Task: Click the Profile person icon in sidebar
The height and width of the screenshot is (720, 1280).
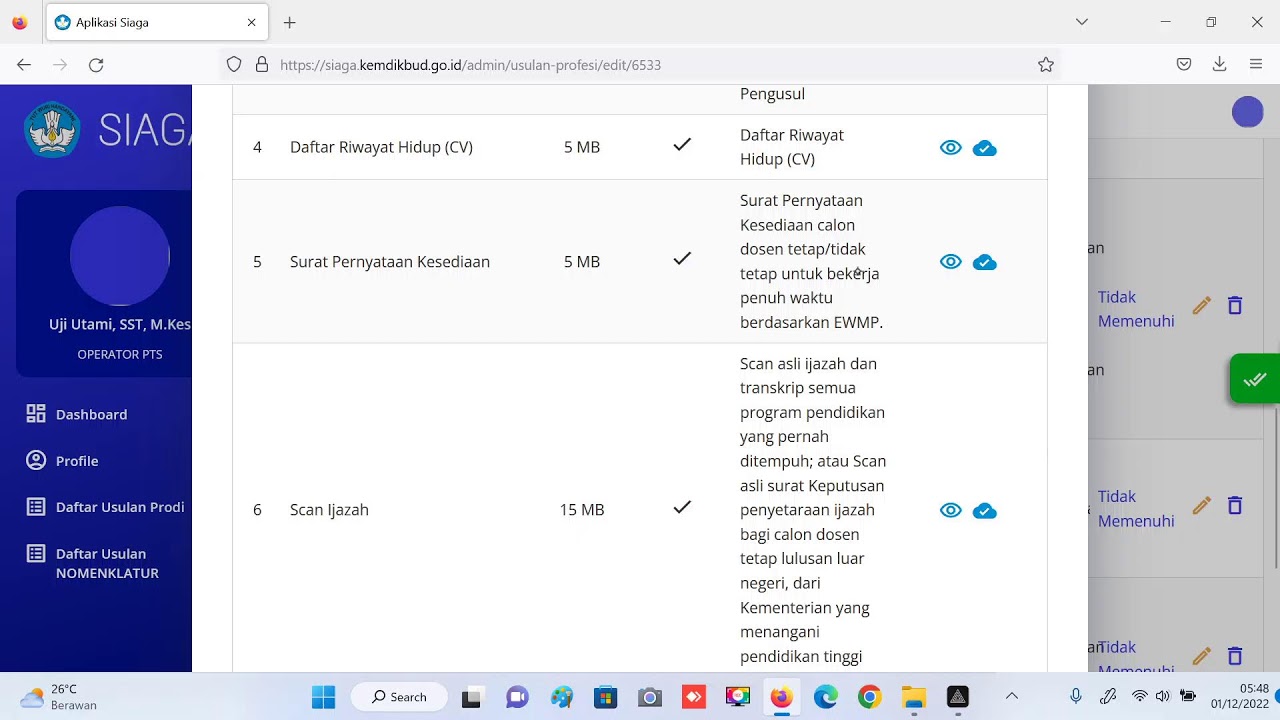Action: (x=36, y=460)
